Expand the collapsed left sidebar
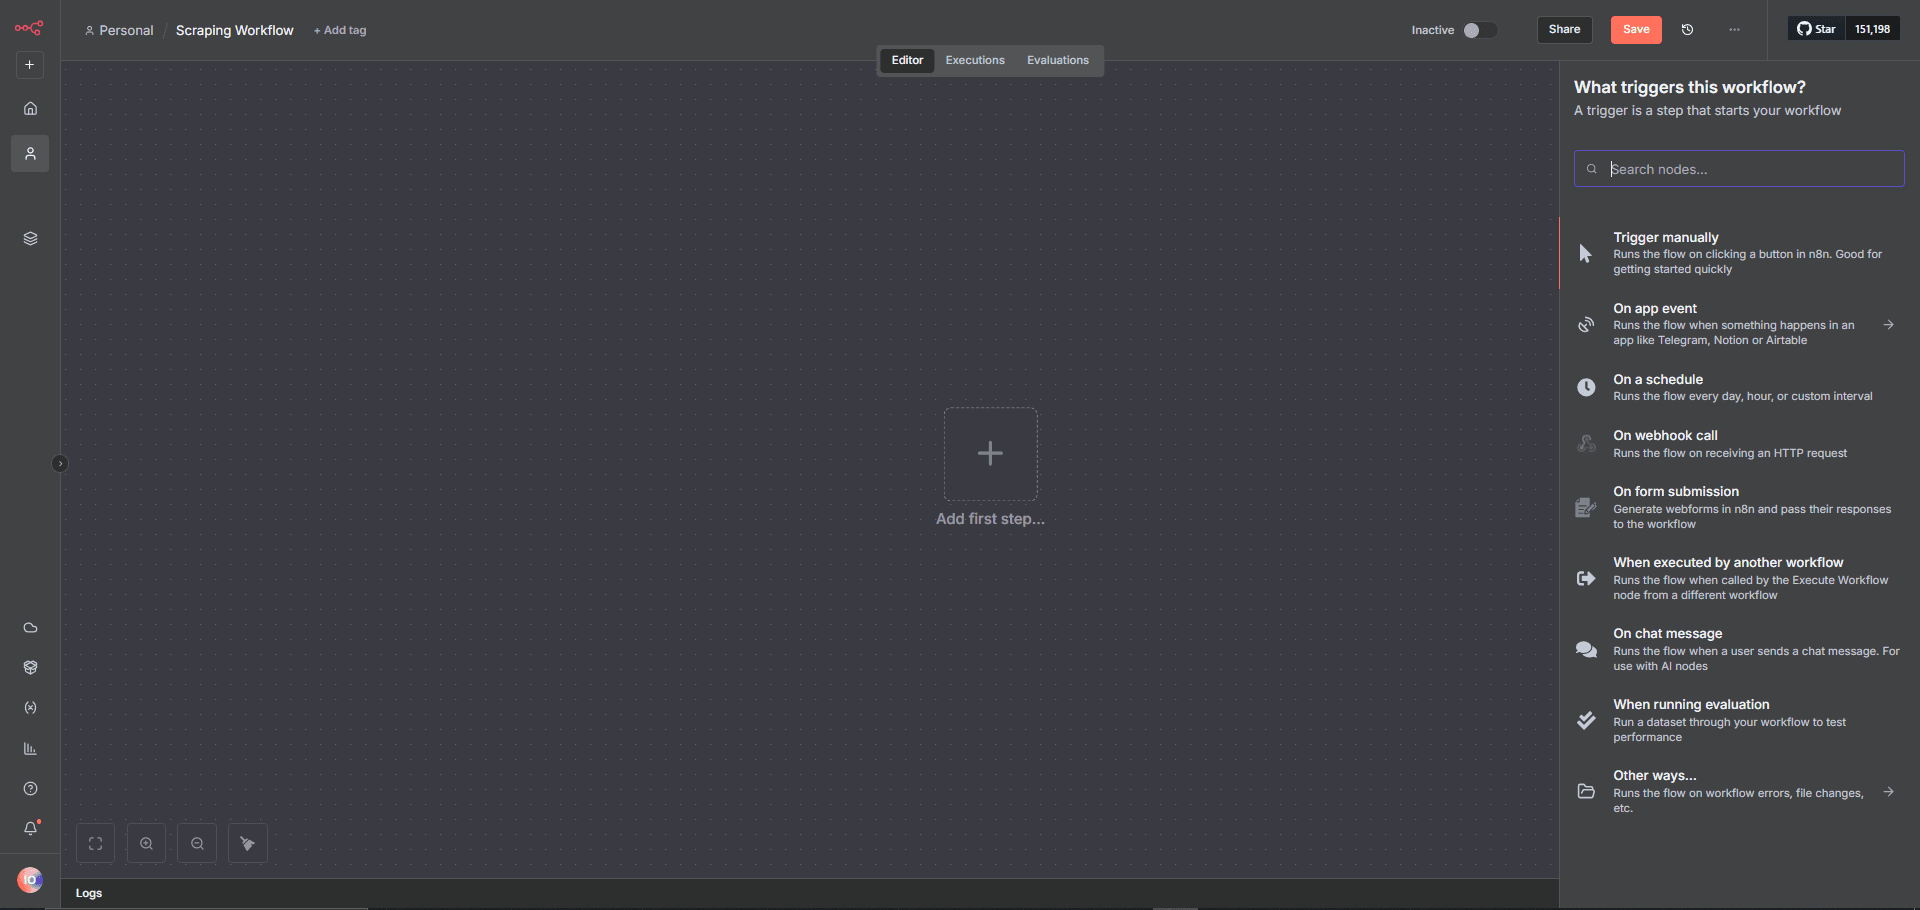 click(x=60, y=463)
